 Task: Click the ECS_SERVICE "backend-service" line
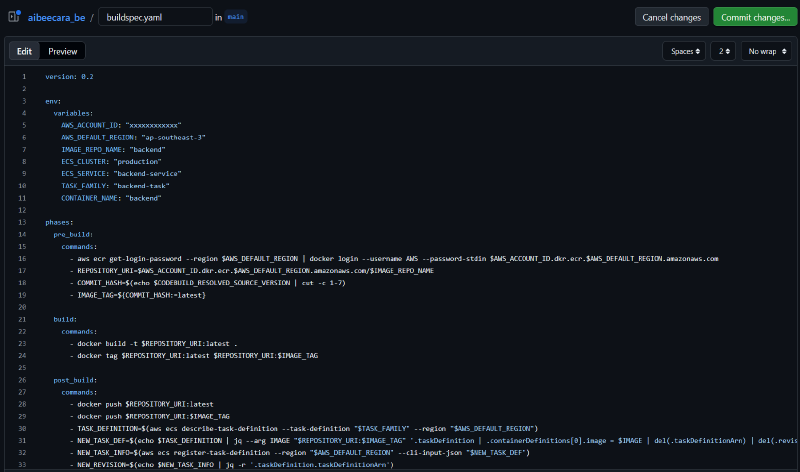pyautogui.click(x=121, y=173)
